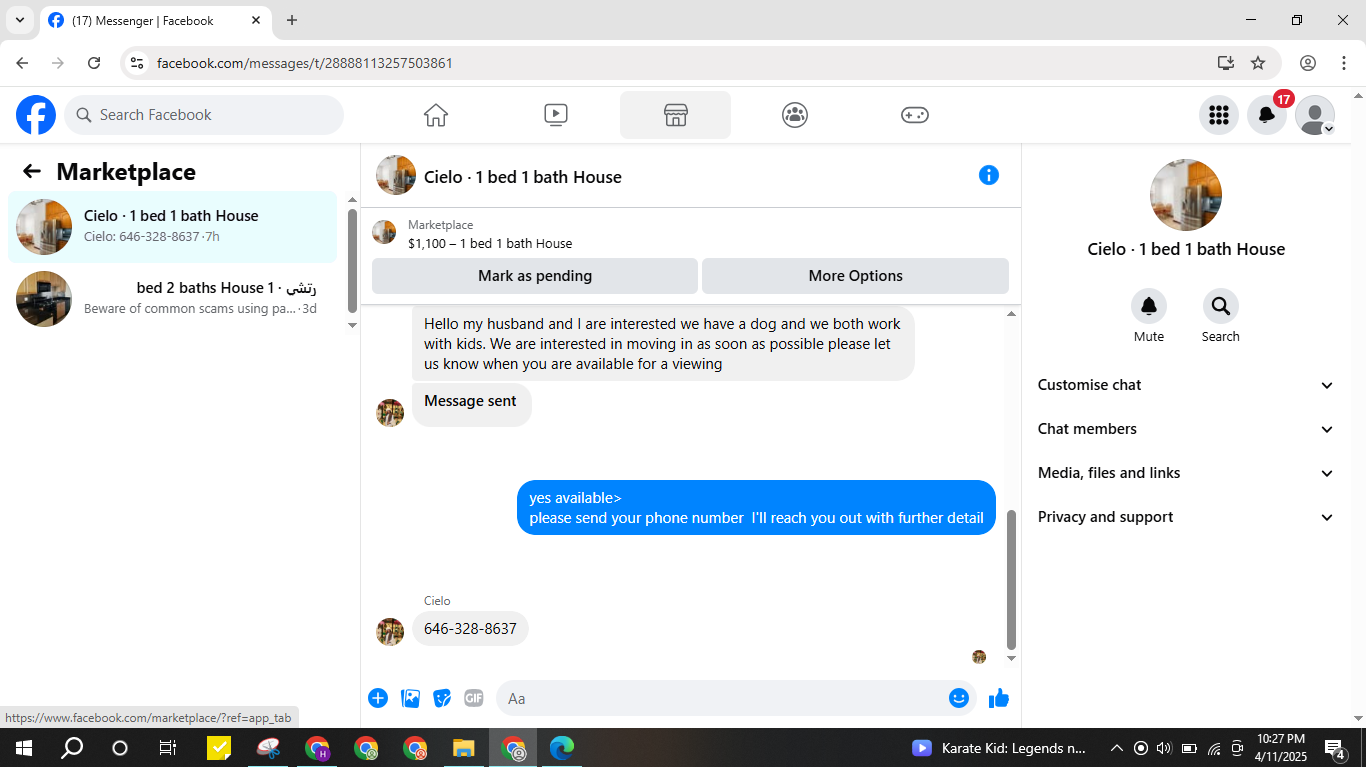The height and width of the screenshot is (767, 1366).
Task: Open the $1,100 – 1 bed 1 bath listing
Action: 490,243
